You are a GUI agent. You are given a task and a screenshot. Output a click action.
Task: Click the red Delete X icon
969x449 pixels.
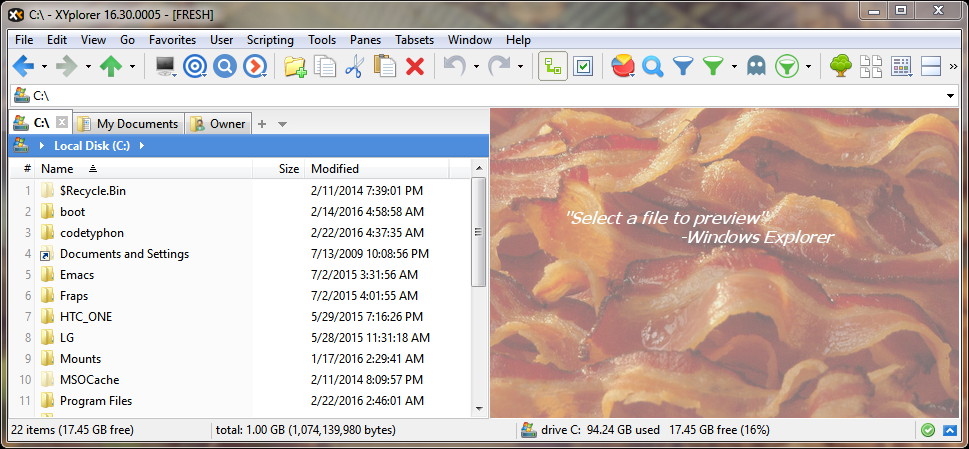(x=415, y=66)
